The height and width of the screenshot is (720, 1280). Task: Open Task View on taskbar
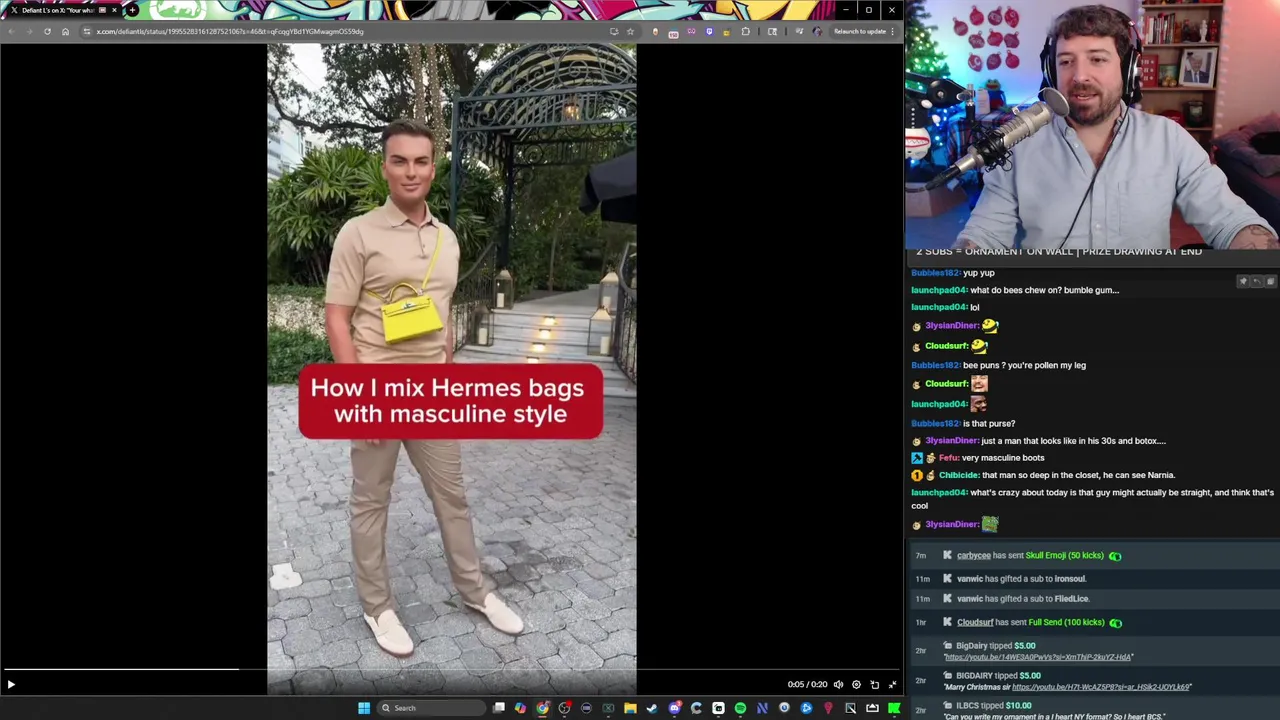[499, 708]
